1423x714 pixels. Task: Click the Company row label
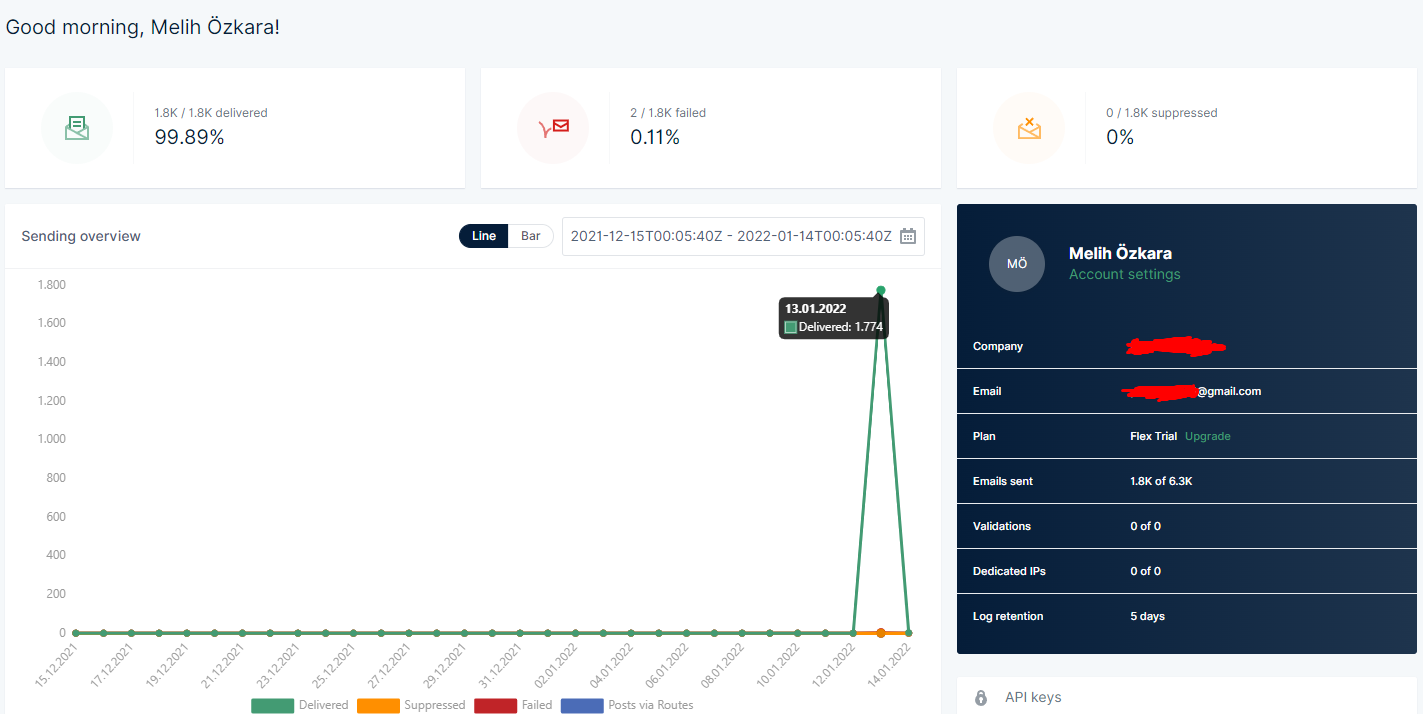(998, 346)
